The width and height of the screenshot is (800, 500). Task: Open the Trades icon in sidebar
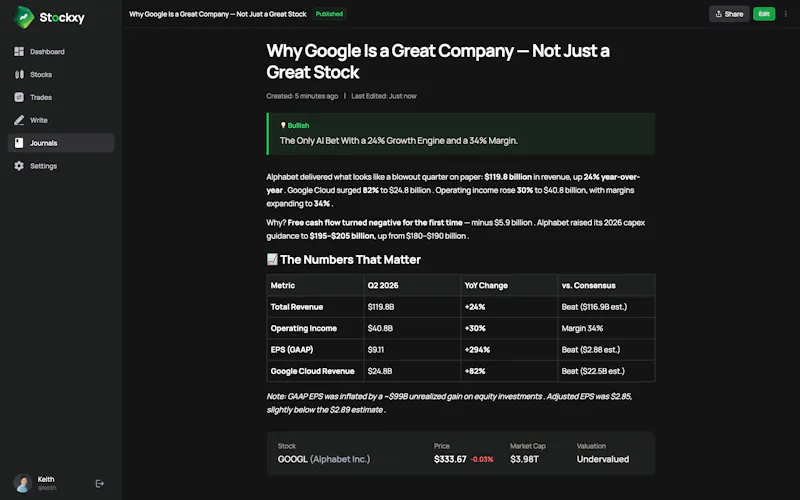(x=19, y=97)
